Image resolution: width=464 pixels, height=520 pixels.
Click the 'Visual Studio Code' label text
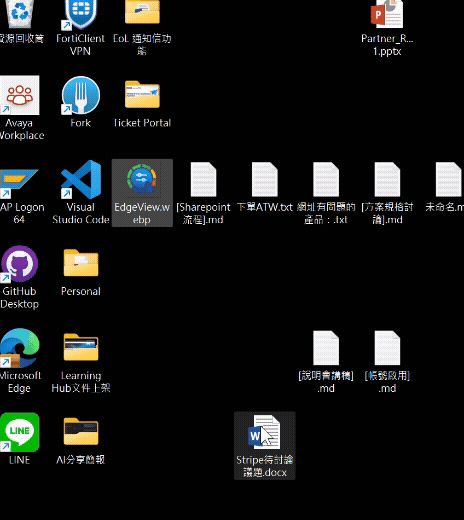pos(81,213)
